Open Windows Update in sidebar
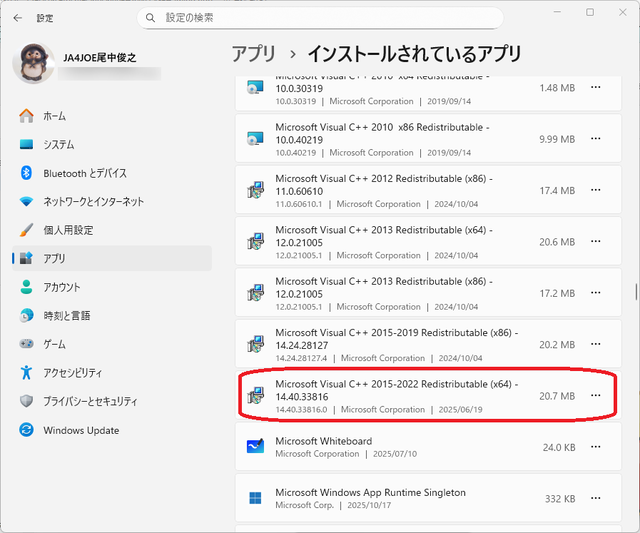The height and width of the screenshot is (533, 640). click(112, 430)
